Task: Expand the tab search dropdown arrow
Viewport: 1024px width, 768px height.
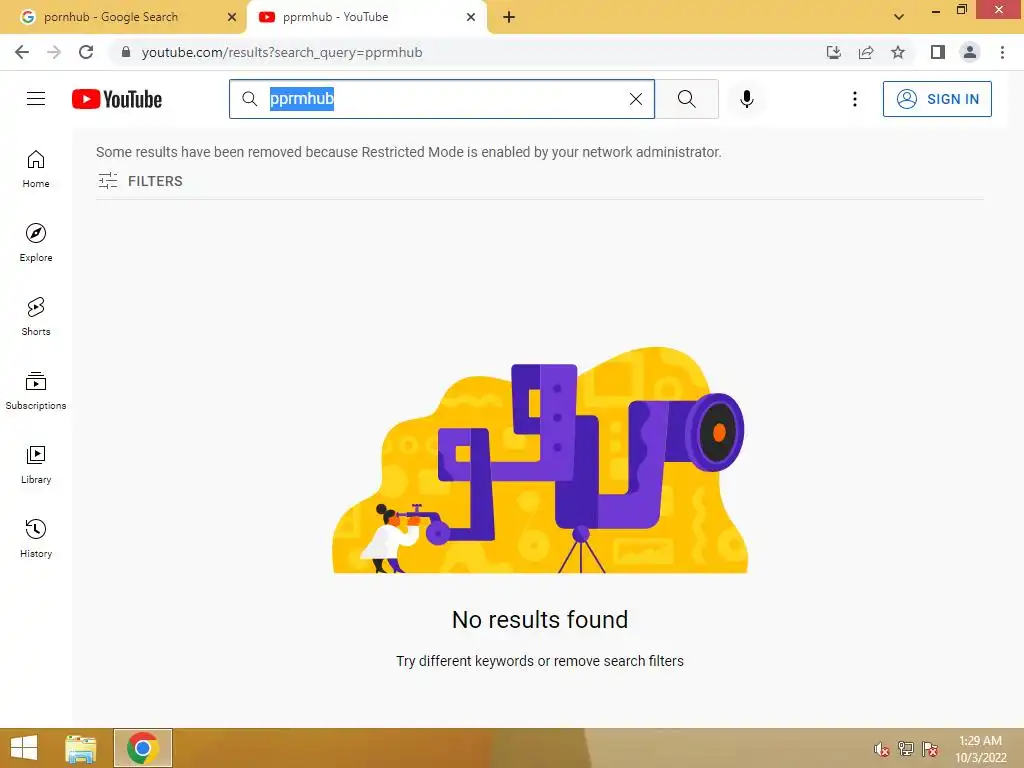Action: click(x=899, y=17)
